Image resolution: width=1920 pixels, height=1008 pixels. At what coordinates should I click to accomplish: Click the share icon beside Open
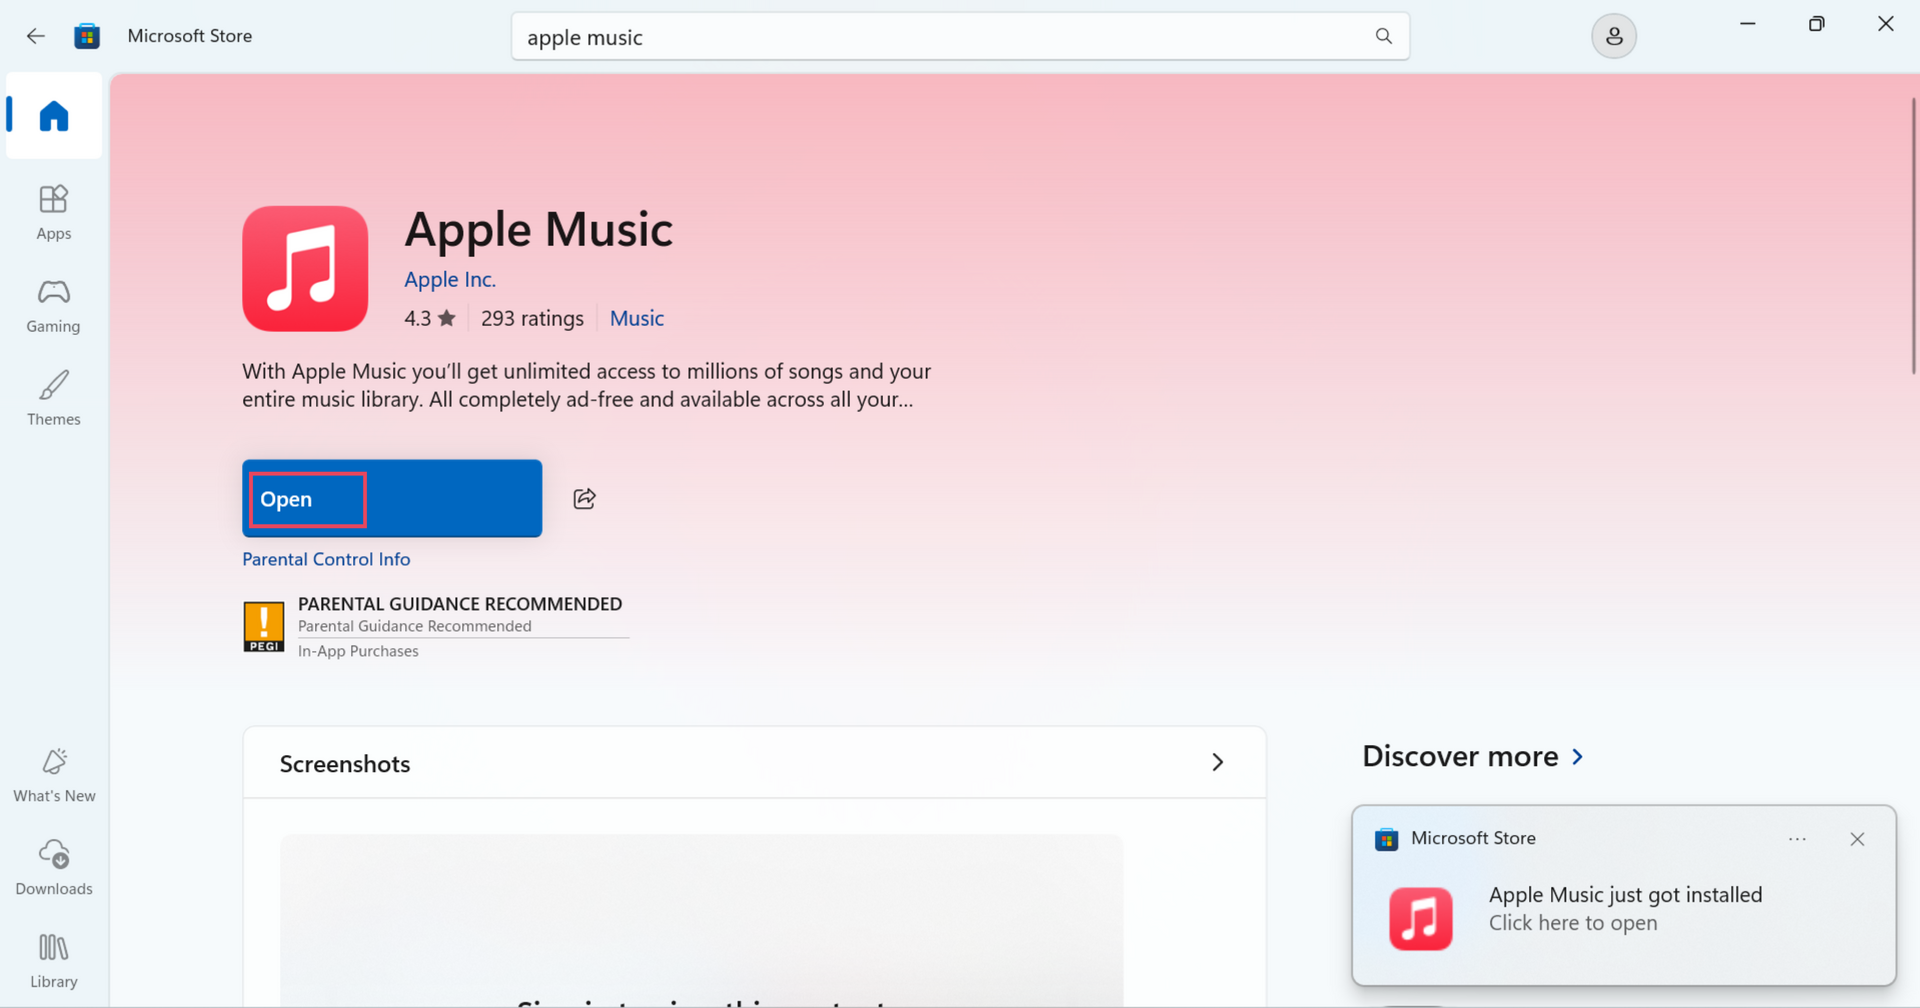pyautogui.click(x=585, y=498)
